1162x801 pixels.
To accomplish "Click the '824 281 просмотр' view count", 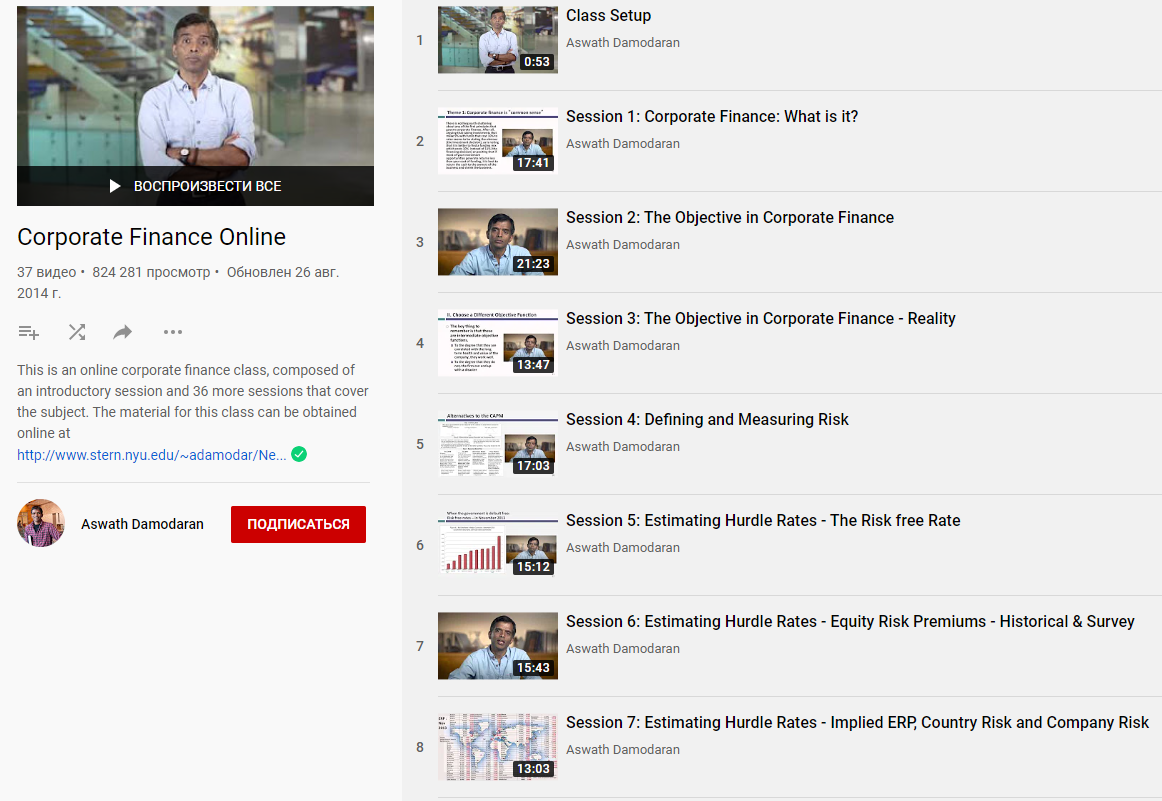I will tap(151, 272).
